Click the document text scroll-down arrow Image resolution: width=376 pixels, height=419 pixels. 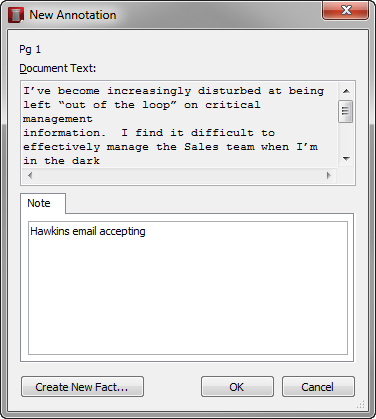tap(346, 159)
